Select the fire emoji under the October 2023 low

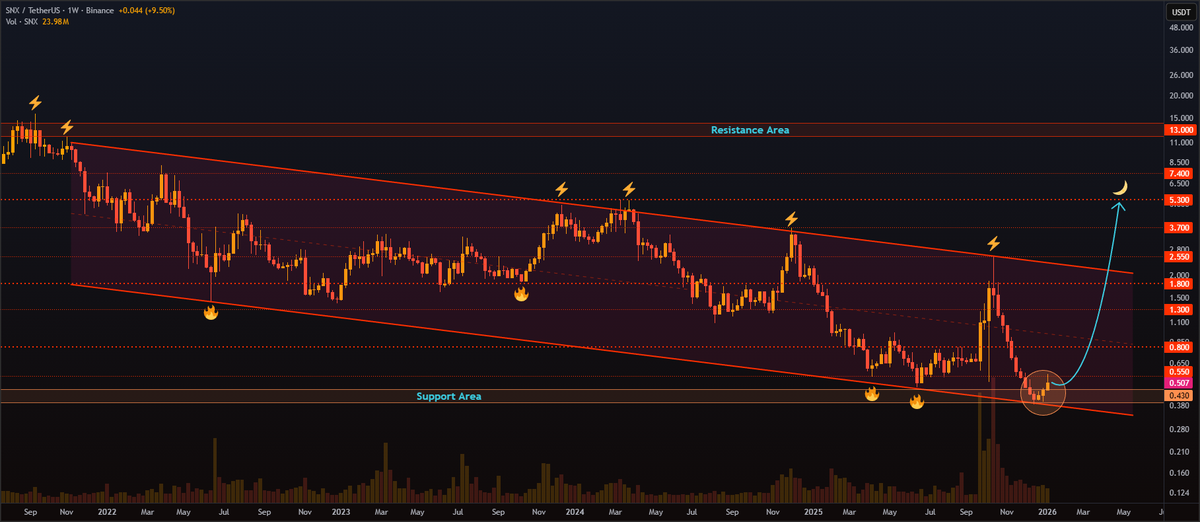point(521,294)
